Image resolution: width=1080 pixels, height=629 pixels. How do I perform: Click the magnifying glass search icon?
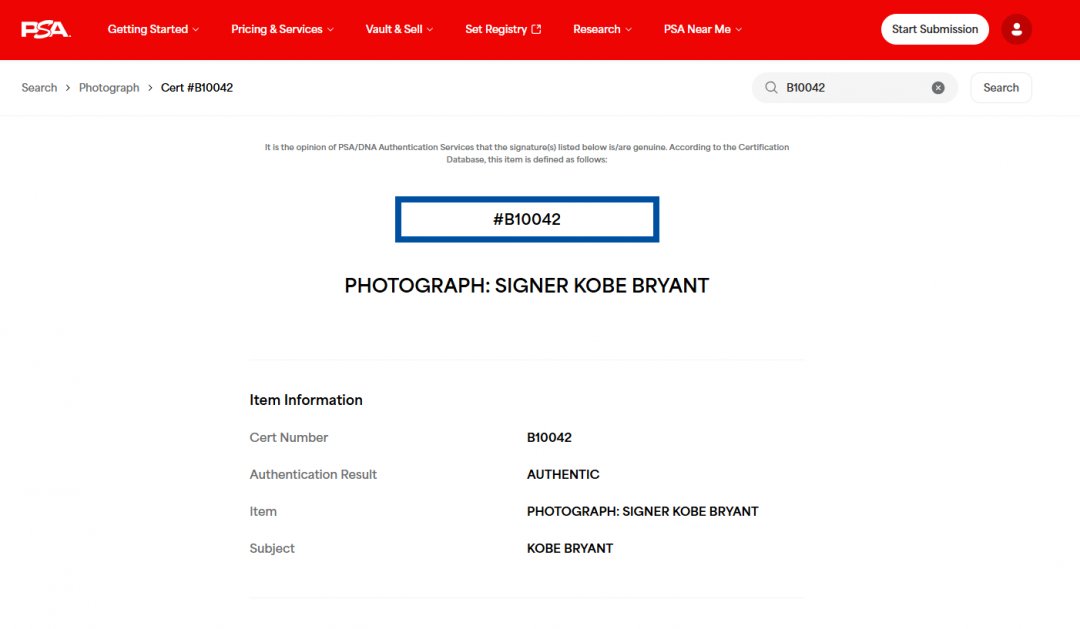771,87
